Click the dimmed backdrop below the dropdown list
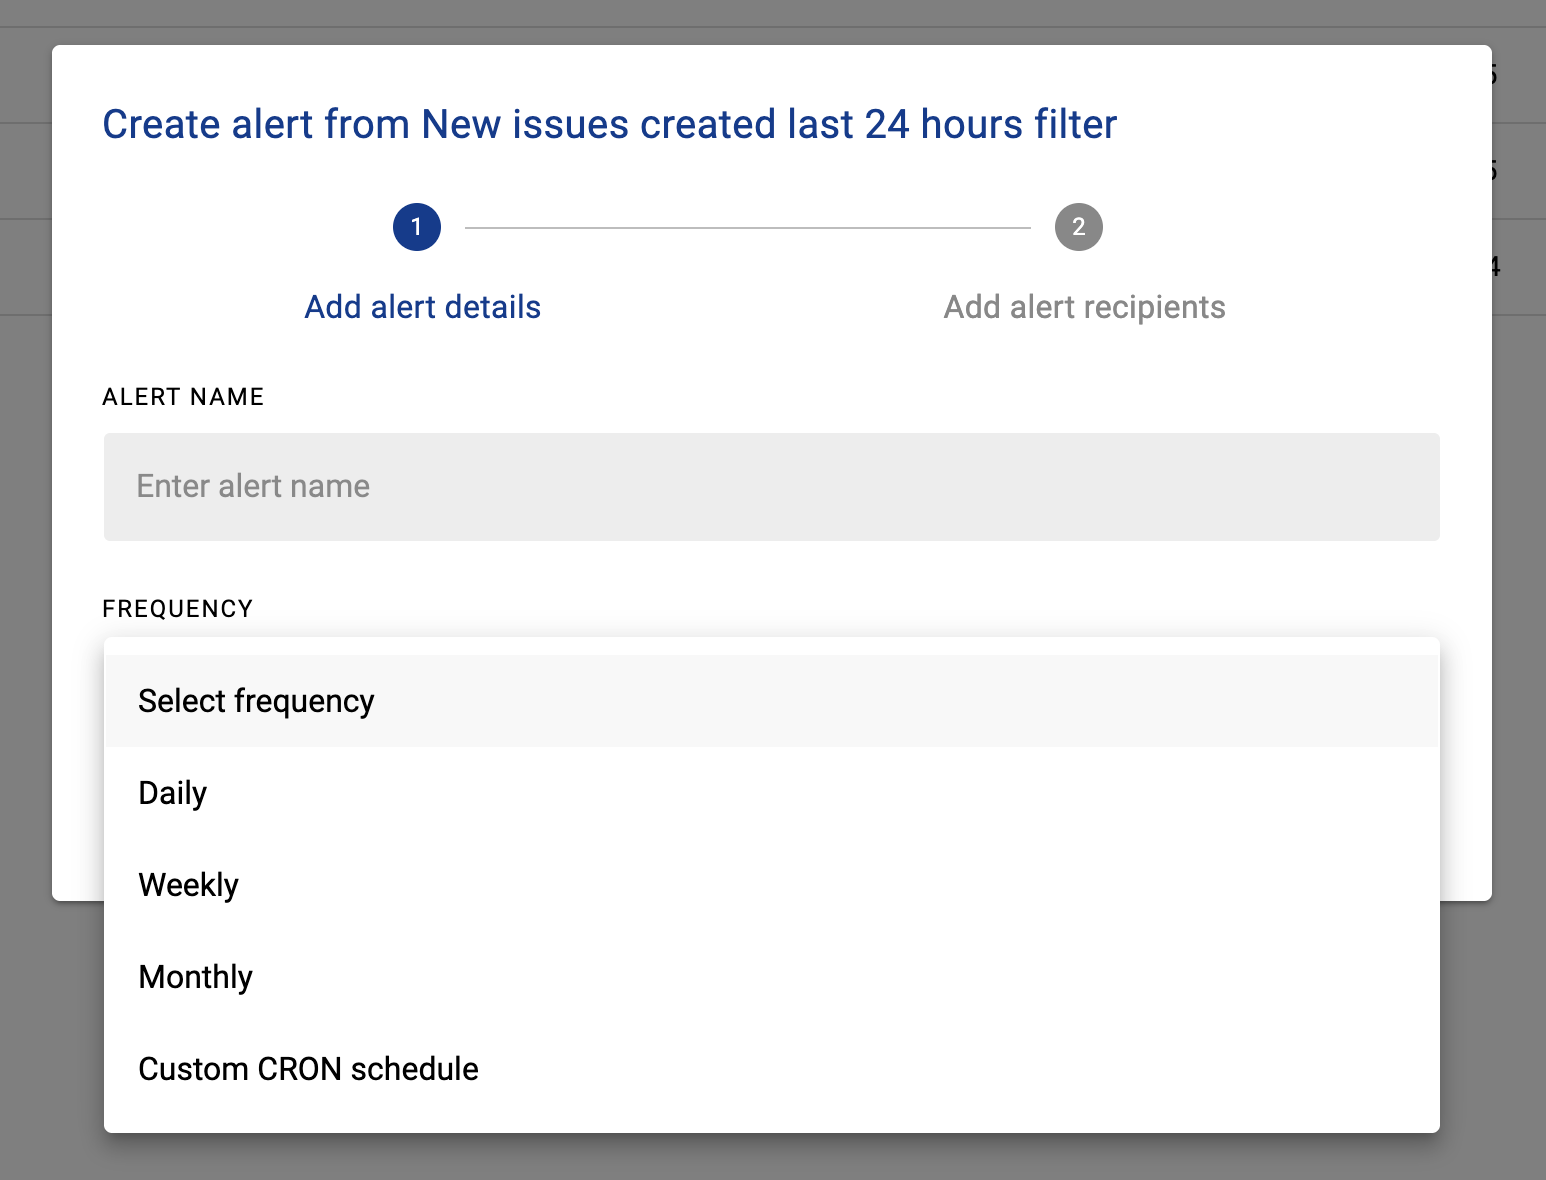This screenshot has width=1546, height=1180. [771, 1158]
